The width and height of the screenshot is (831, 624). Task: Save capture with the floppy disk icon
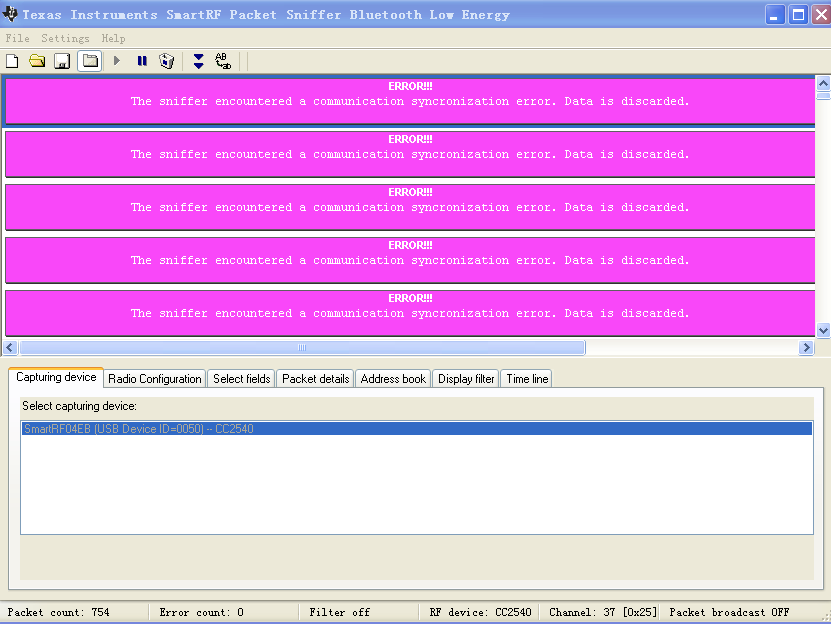click(62, 61)
